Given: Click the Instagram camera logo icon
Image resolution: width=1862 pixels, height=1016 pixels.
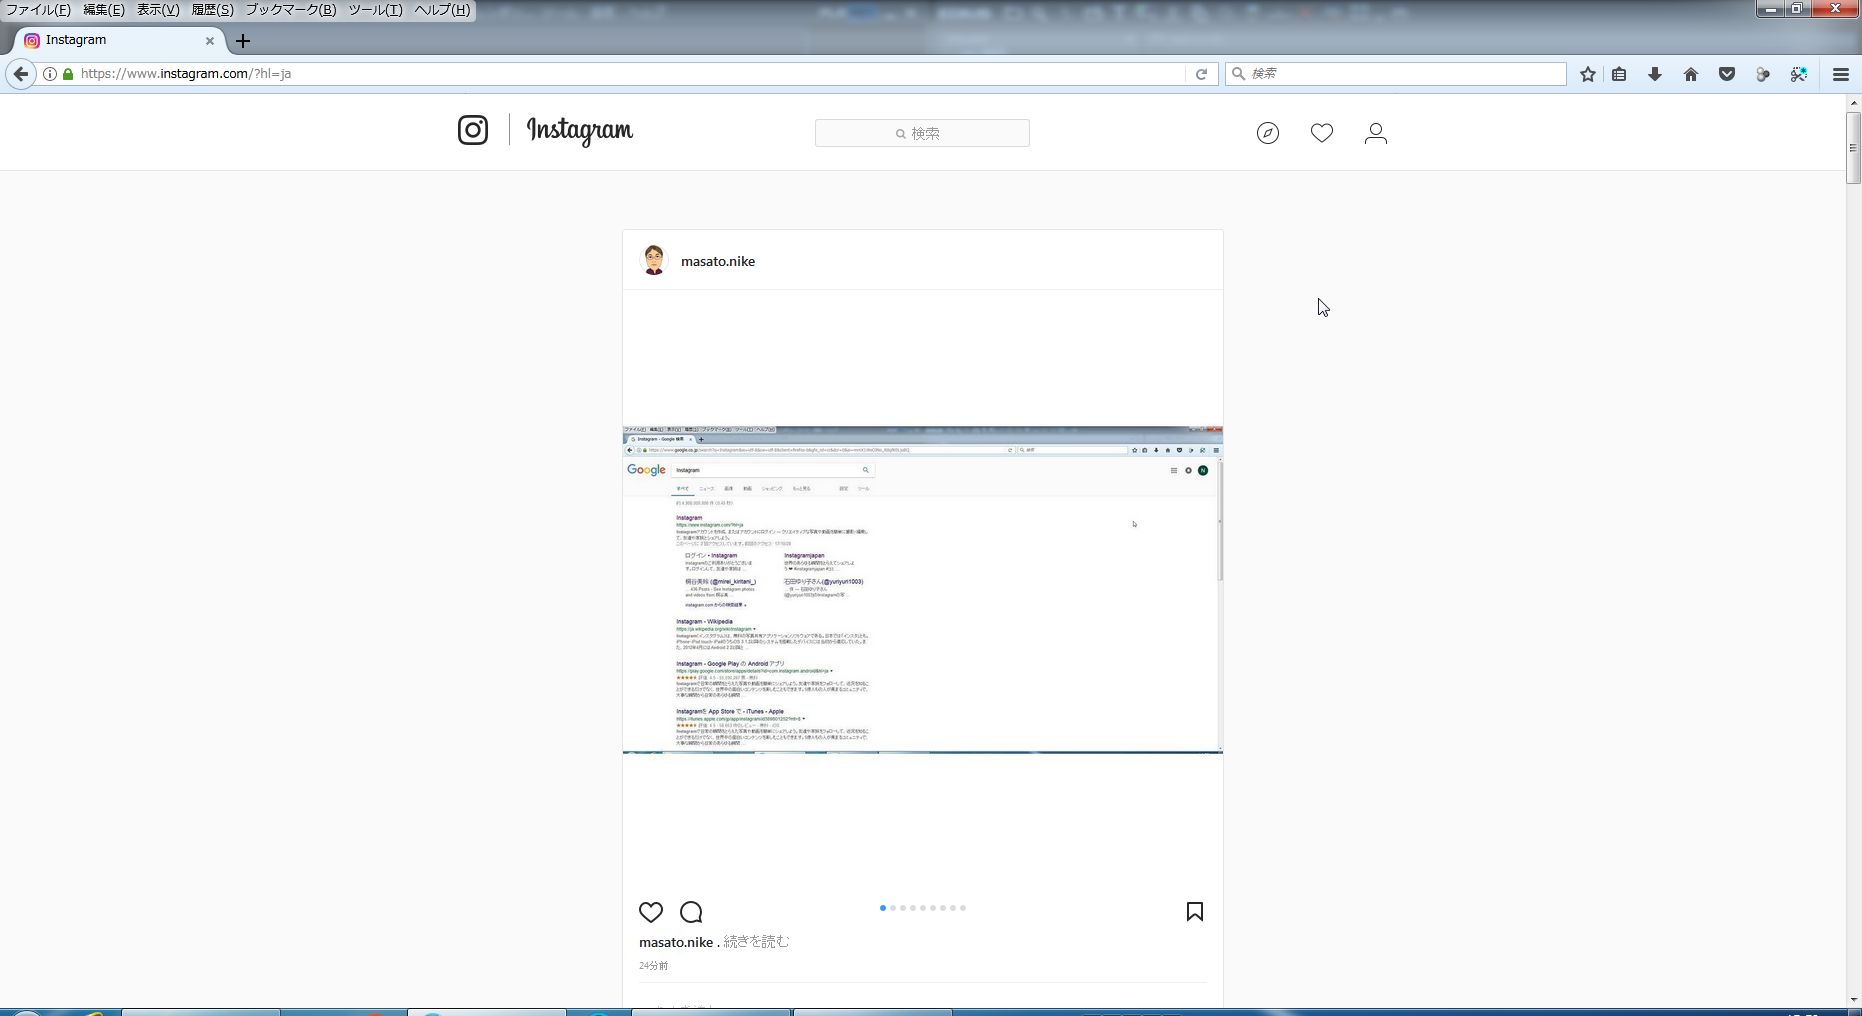Looking at the screenshot, I should tap(473, 130).
